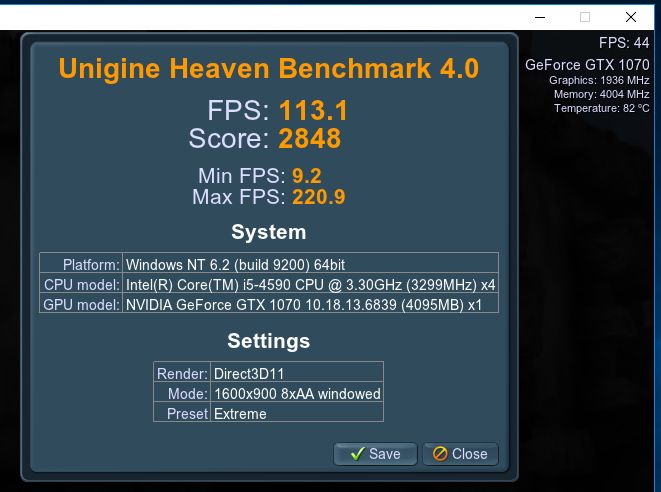Screen dimensions: 661x492
Task: Click the Platform: label cell
Action: [81, 264]
